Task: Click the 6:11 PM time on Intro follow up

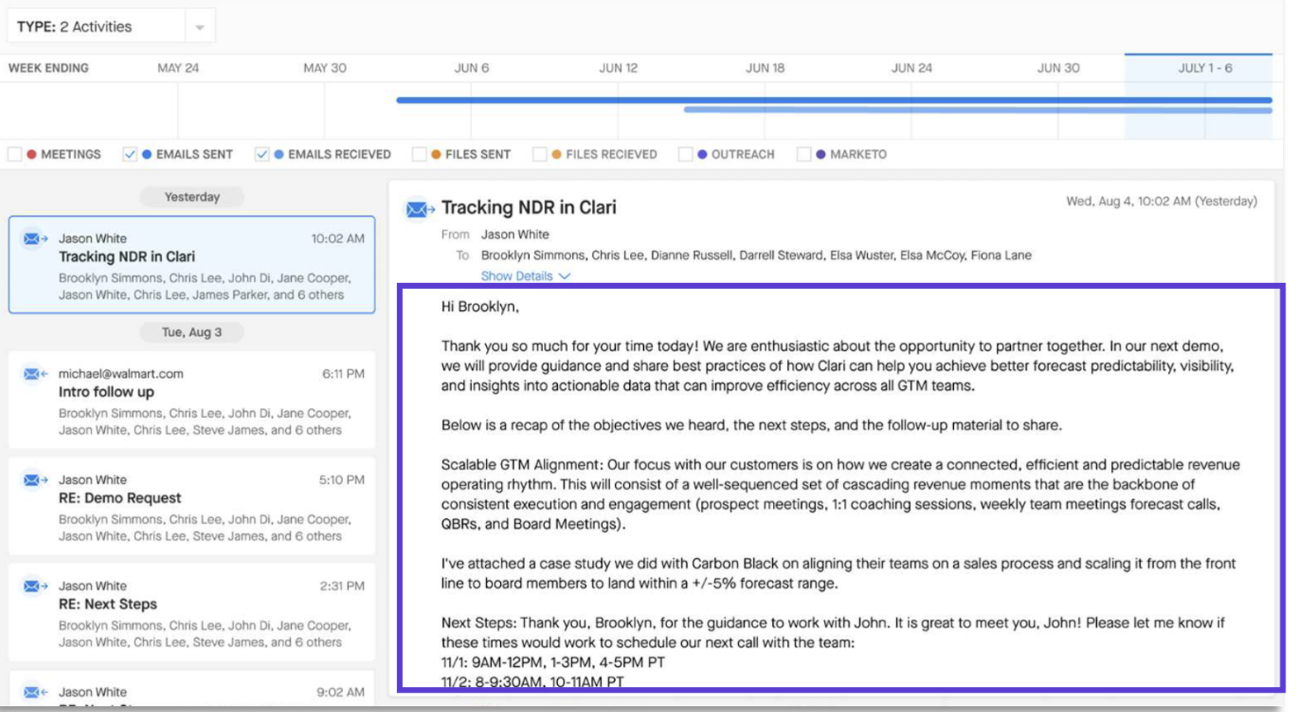Action: (x=343, y=374)
